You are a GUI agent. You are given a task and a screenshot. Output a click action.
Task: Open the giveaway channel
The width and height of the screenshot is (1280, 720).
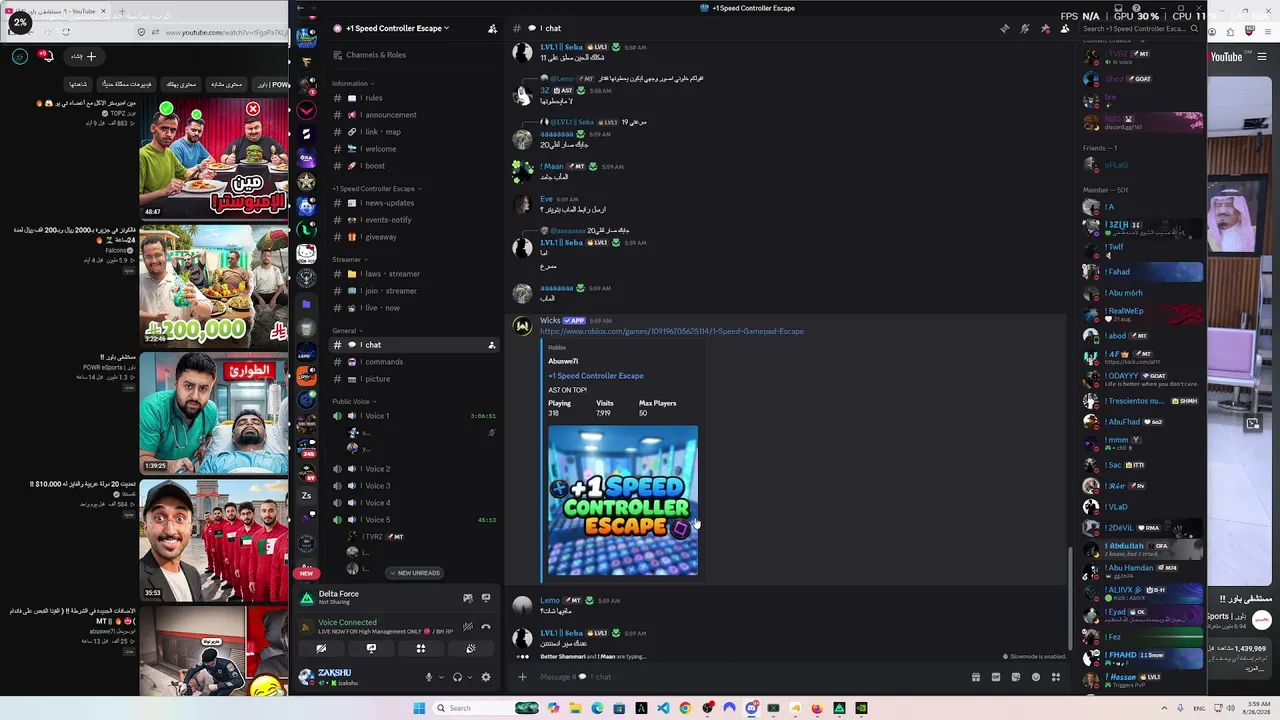click(x=414, y=237)
